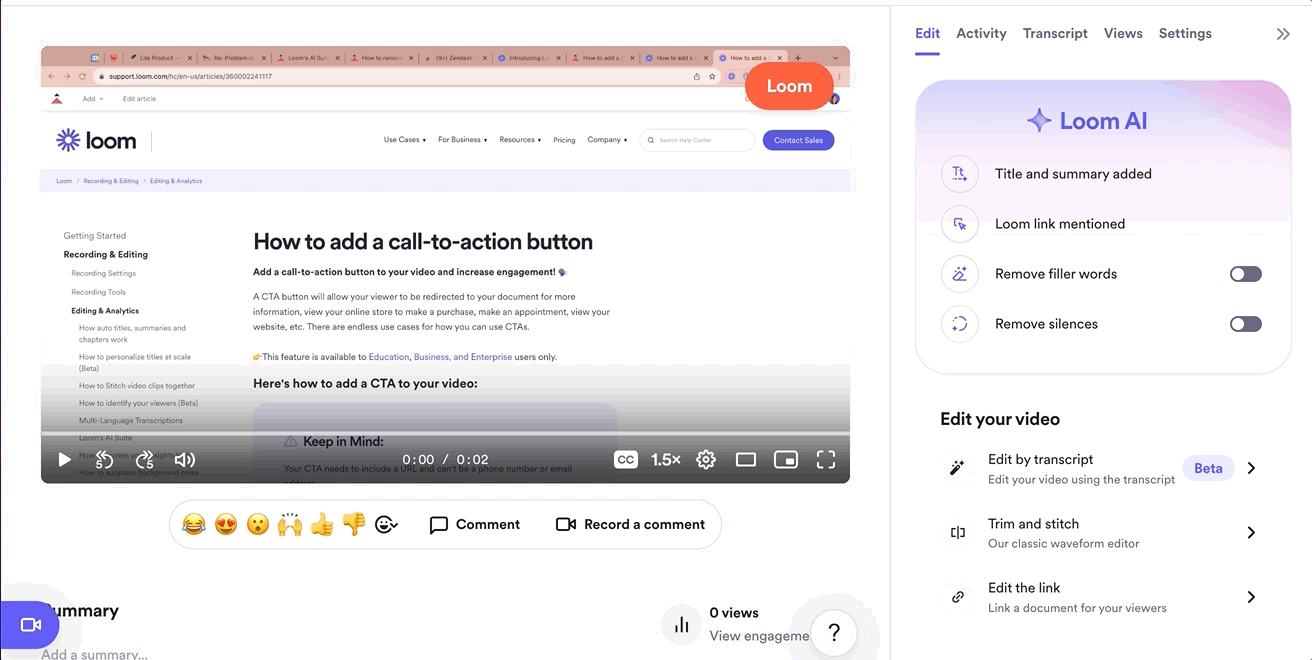Switch to the Transcript tab
Viewport: 1312px width, 660px height.
point(1055,33)
